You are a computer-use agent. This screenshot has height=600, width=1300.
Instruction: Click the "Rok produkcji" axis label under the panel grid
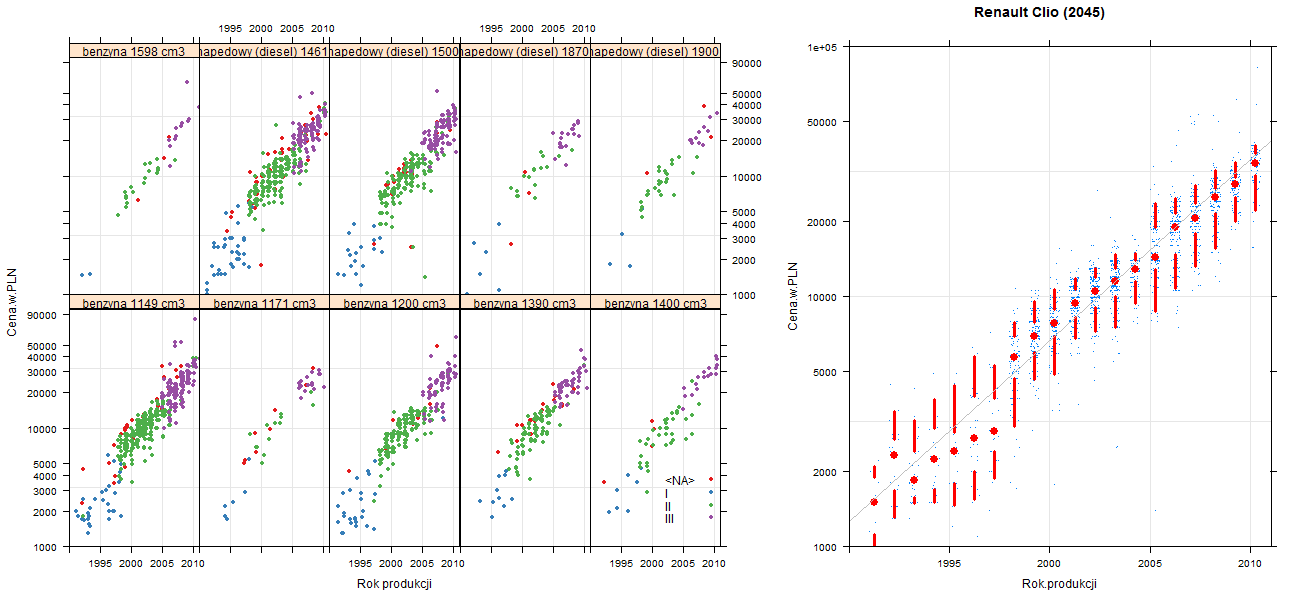point(394,585)
